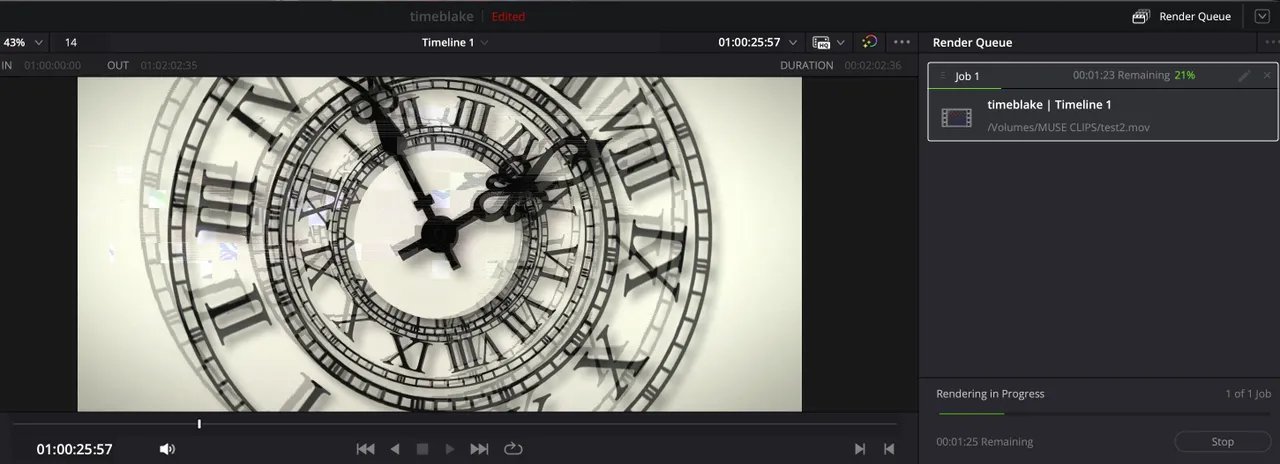1280x464 pixels.
Task: Click the filmstrip thumbnail for Job 1
Action: coord(956,117)
